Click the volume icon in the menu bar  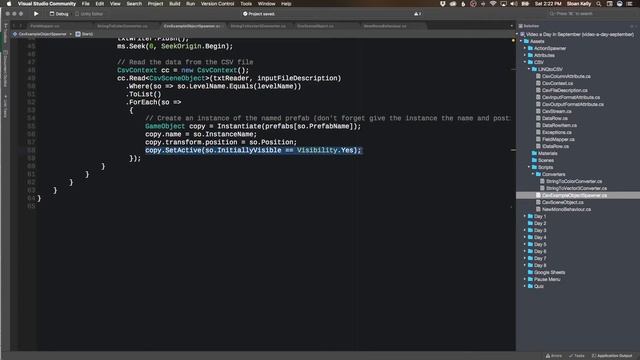pyautogui.click(x=514, y=4)
